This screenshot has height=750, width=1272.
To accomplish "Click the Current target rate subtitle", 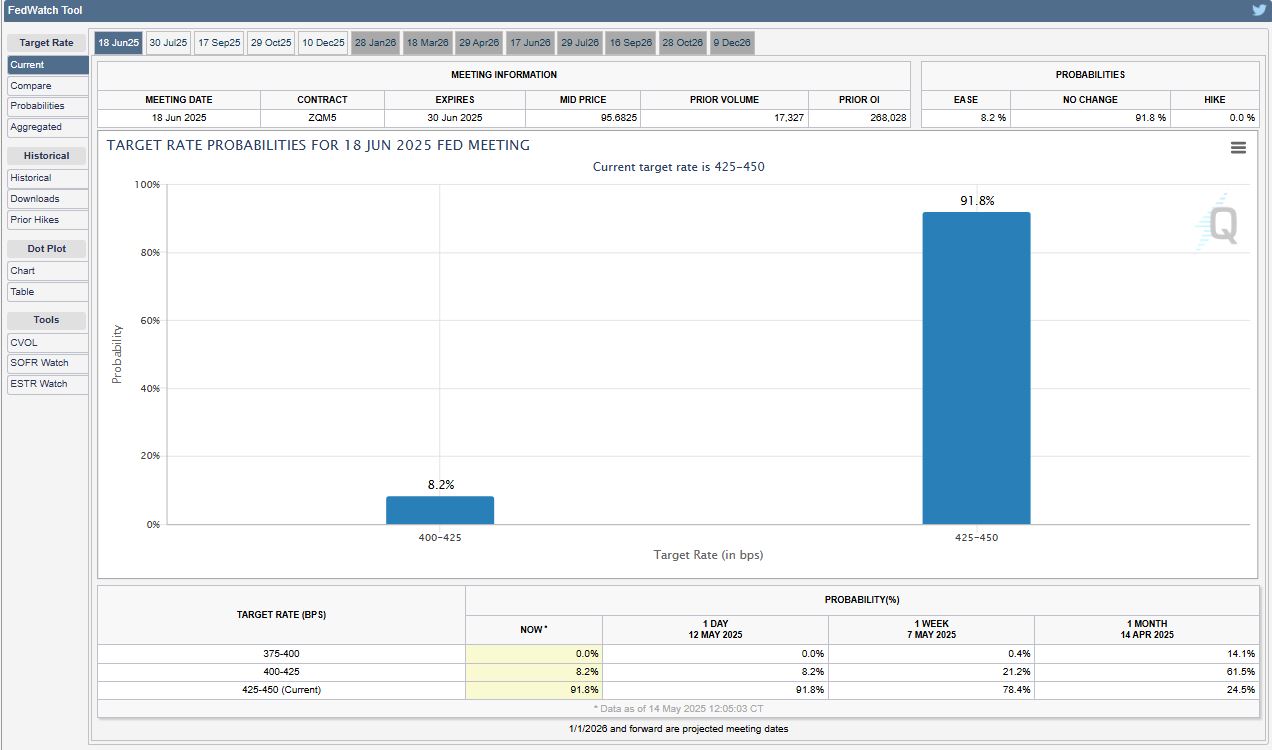I will click(678, 167).
